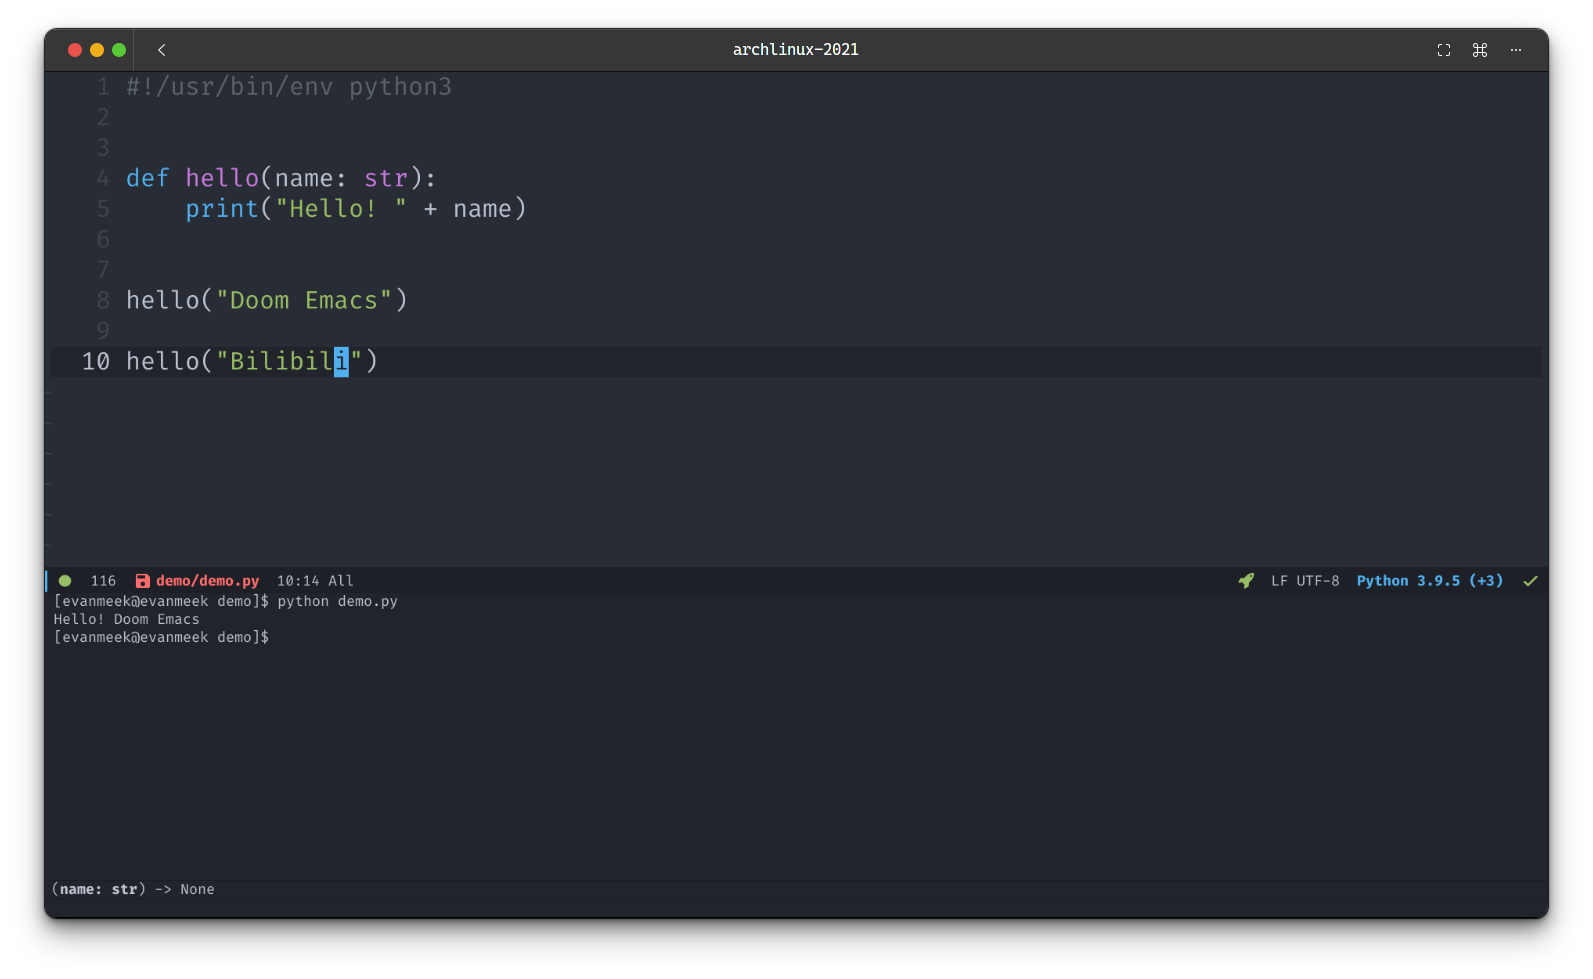Click the python demo.py command in terminal
Image resolution: width=1593 pixels, height=979 pixels.
tap(337, 601)
